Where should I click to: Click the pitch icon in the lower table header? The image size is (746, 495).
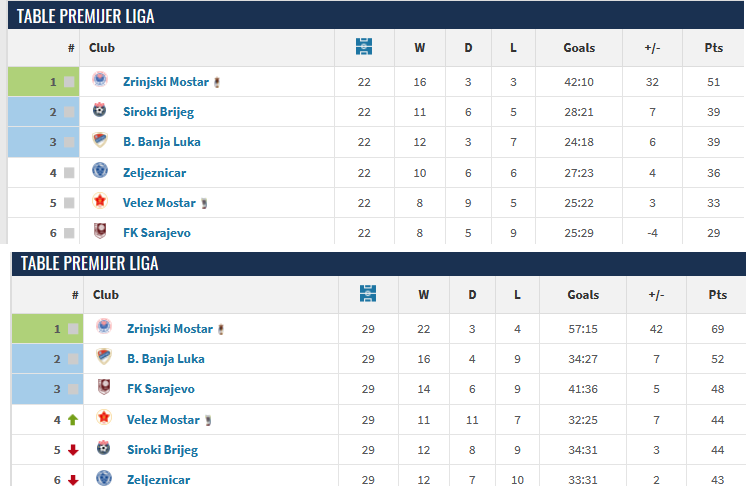368,294
